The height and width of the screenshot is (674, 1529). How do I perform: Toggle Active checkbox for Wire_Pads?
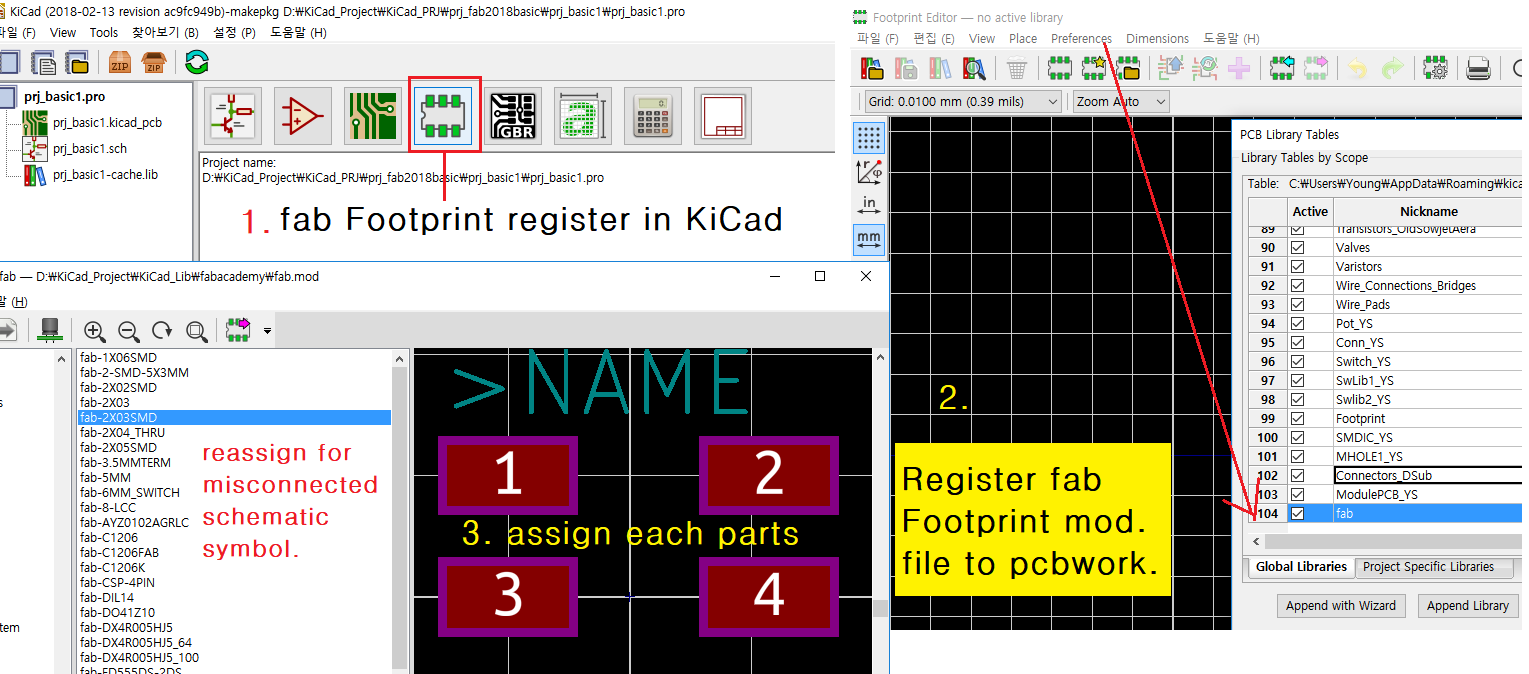click(x=1298, y=305)
